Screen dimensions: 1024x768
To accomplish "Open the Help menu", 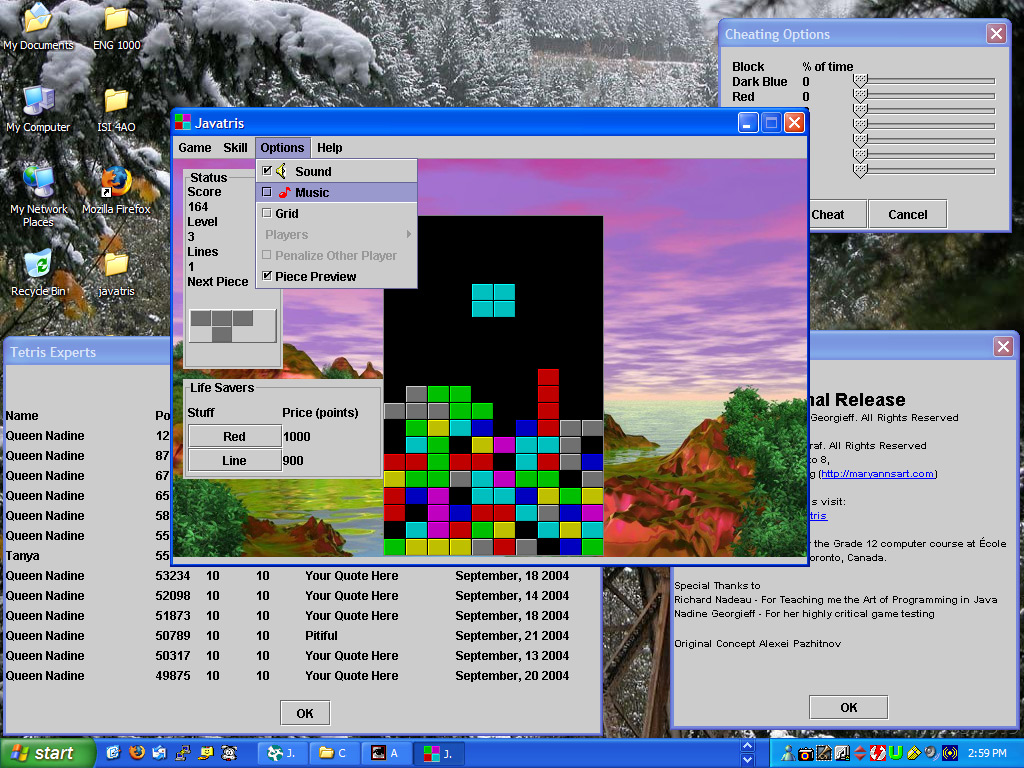I will (330, 148).
